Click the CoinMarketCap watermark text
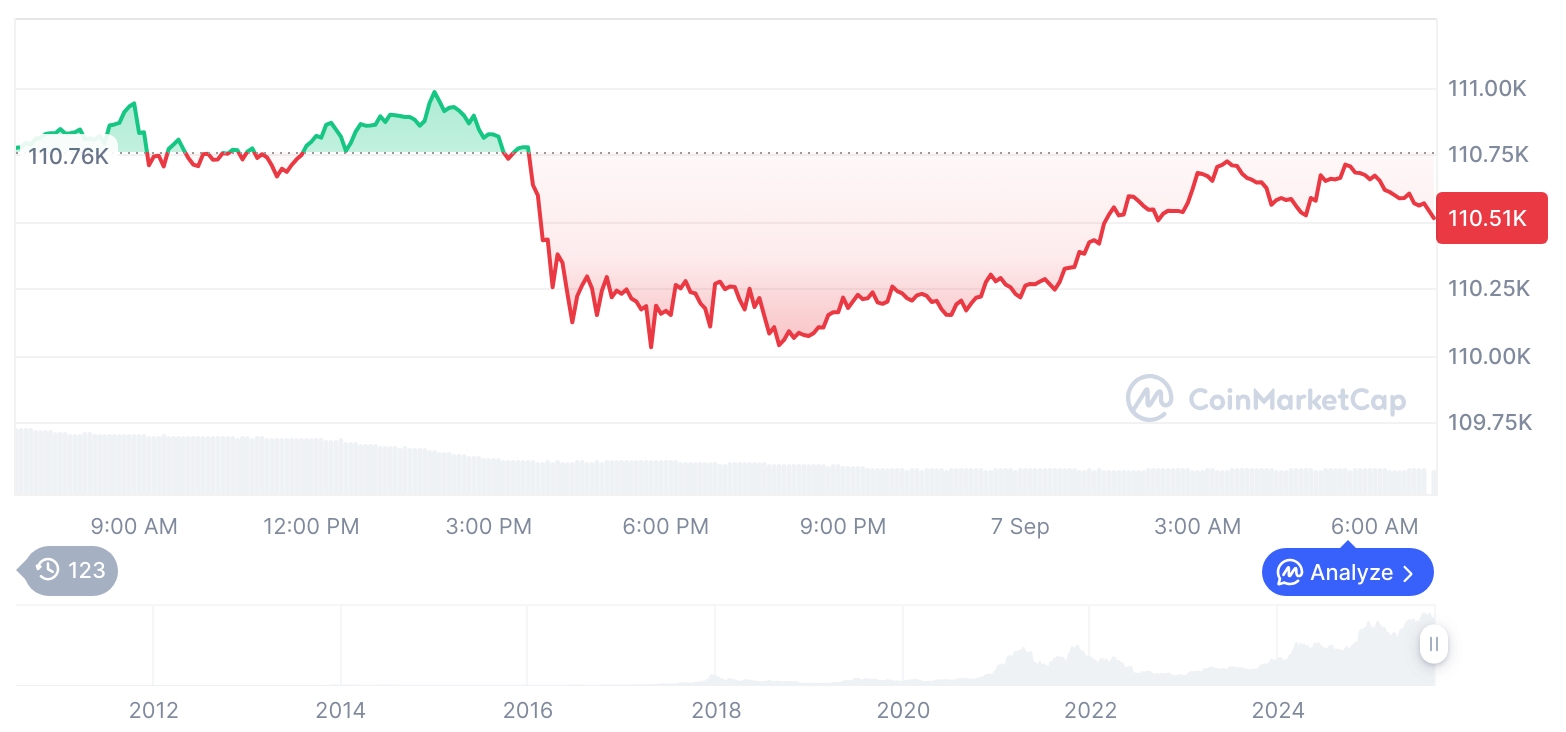This screenshot has height=732, width=1566. (1297, 400)
